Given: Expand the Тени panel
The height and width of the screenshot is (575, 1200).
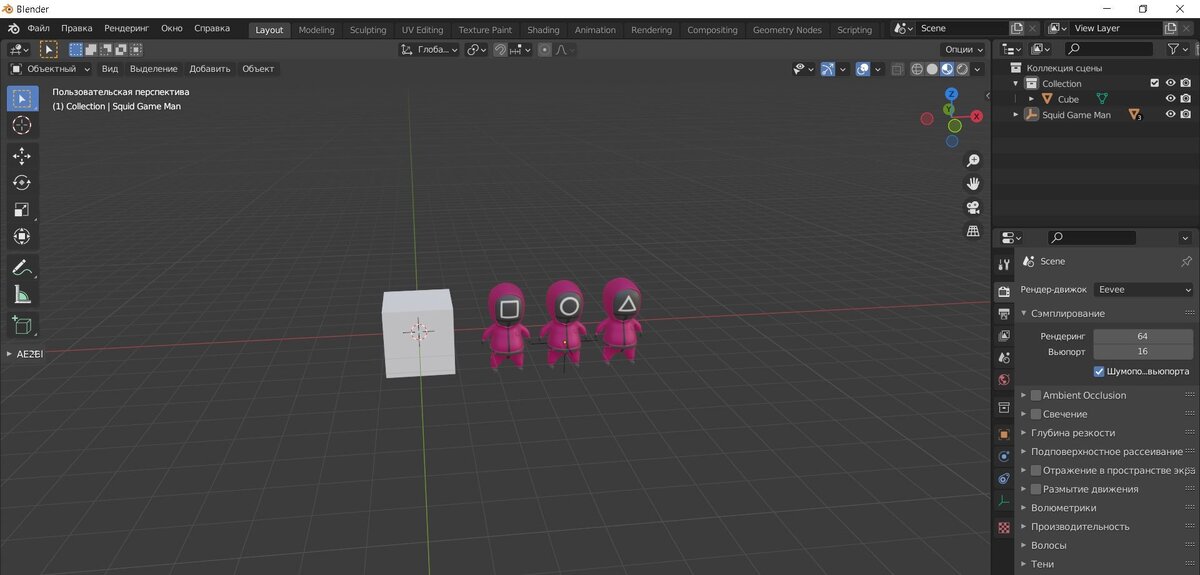Looking at the screenshot, I should coord(1024,564).
